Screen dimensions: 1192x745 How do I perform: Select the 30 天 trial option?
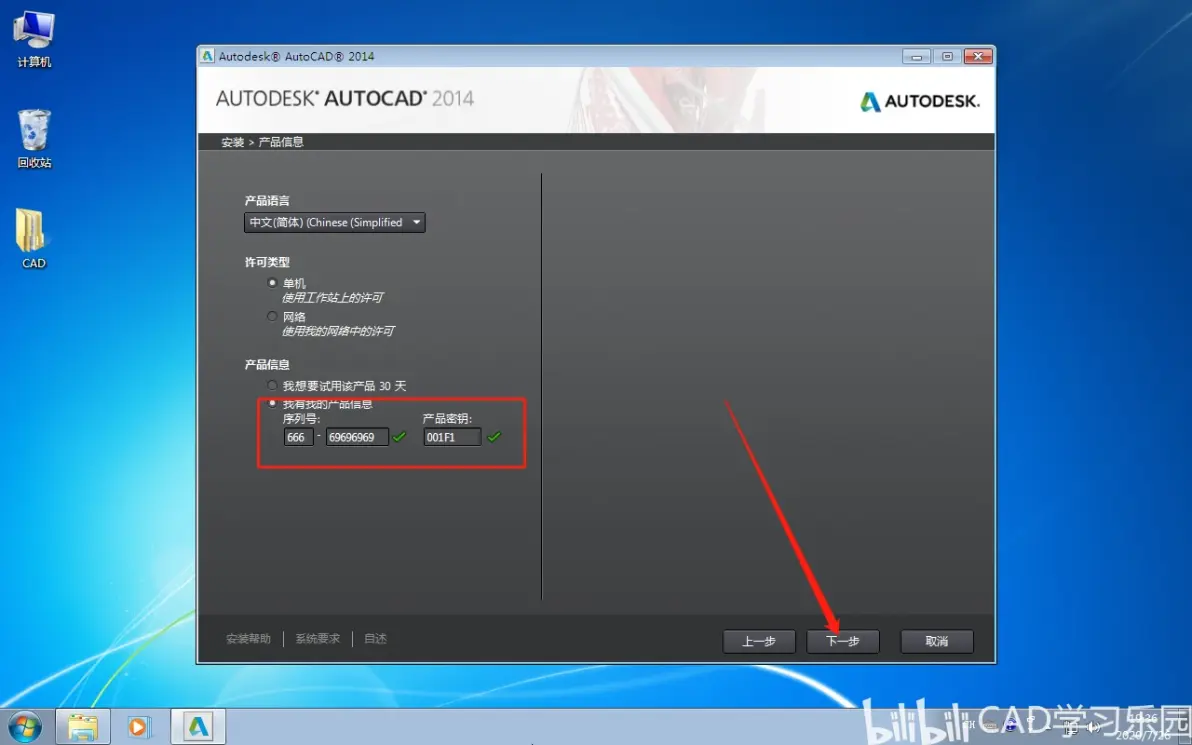pos(272,385)
